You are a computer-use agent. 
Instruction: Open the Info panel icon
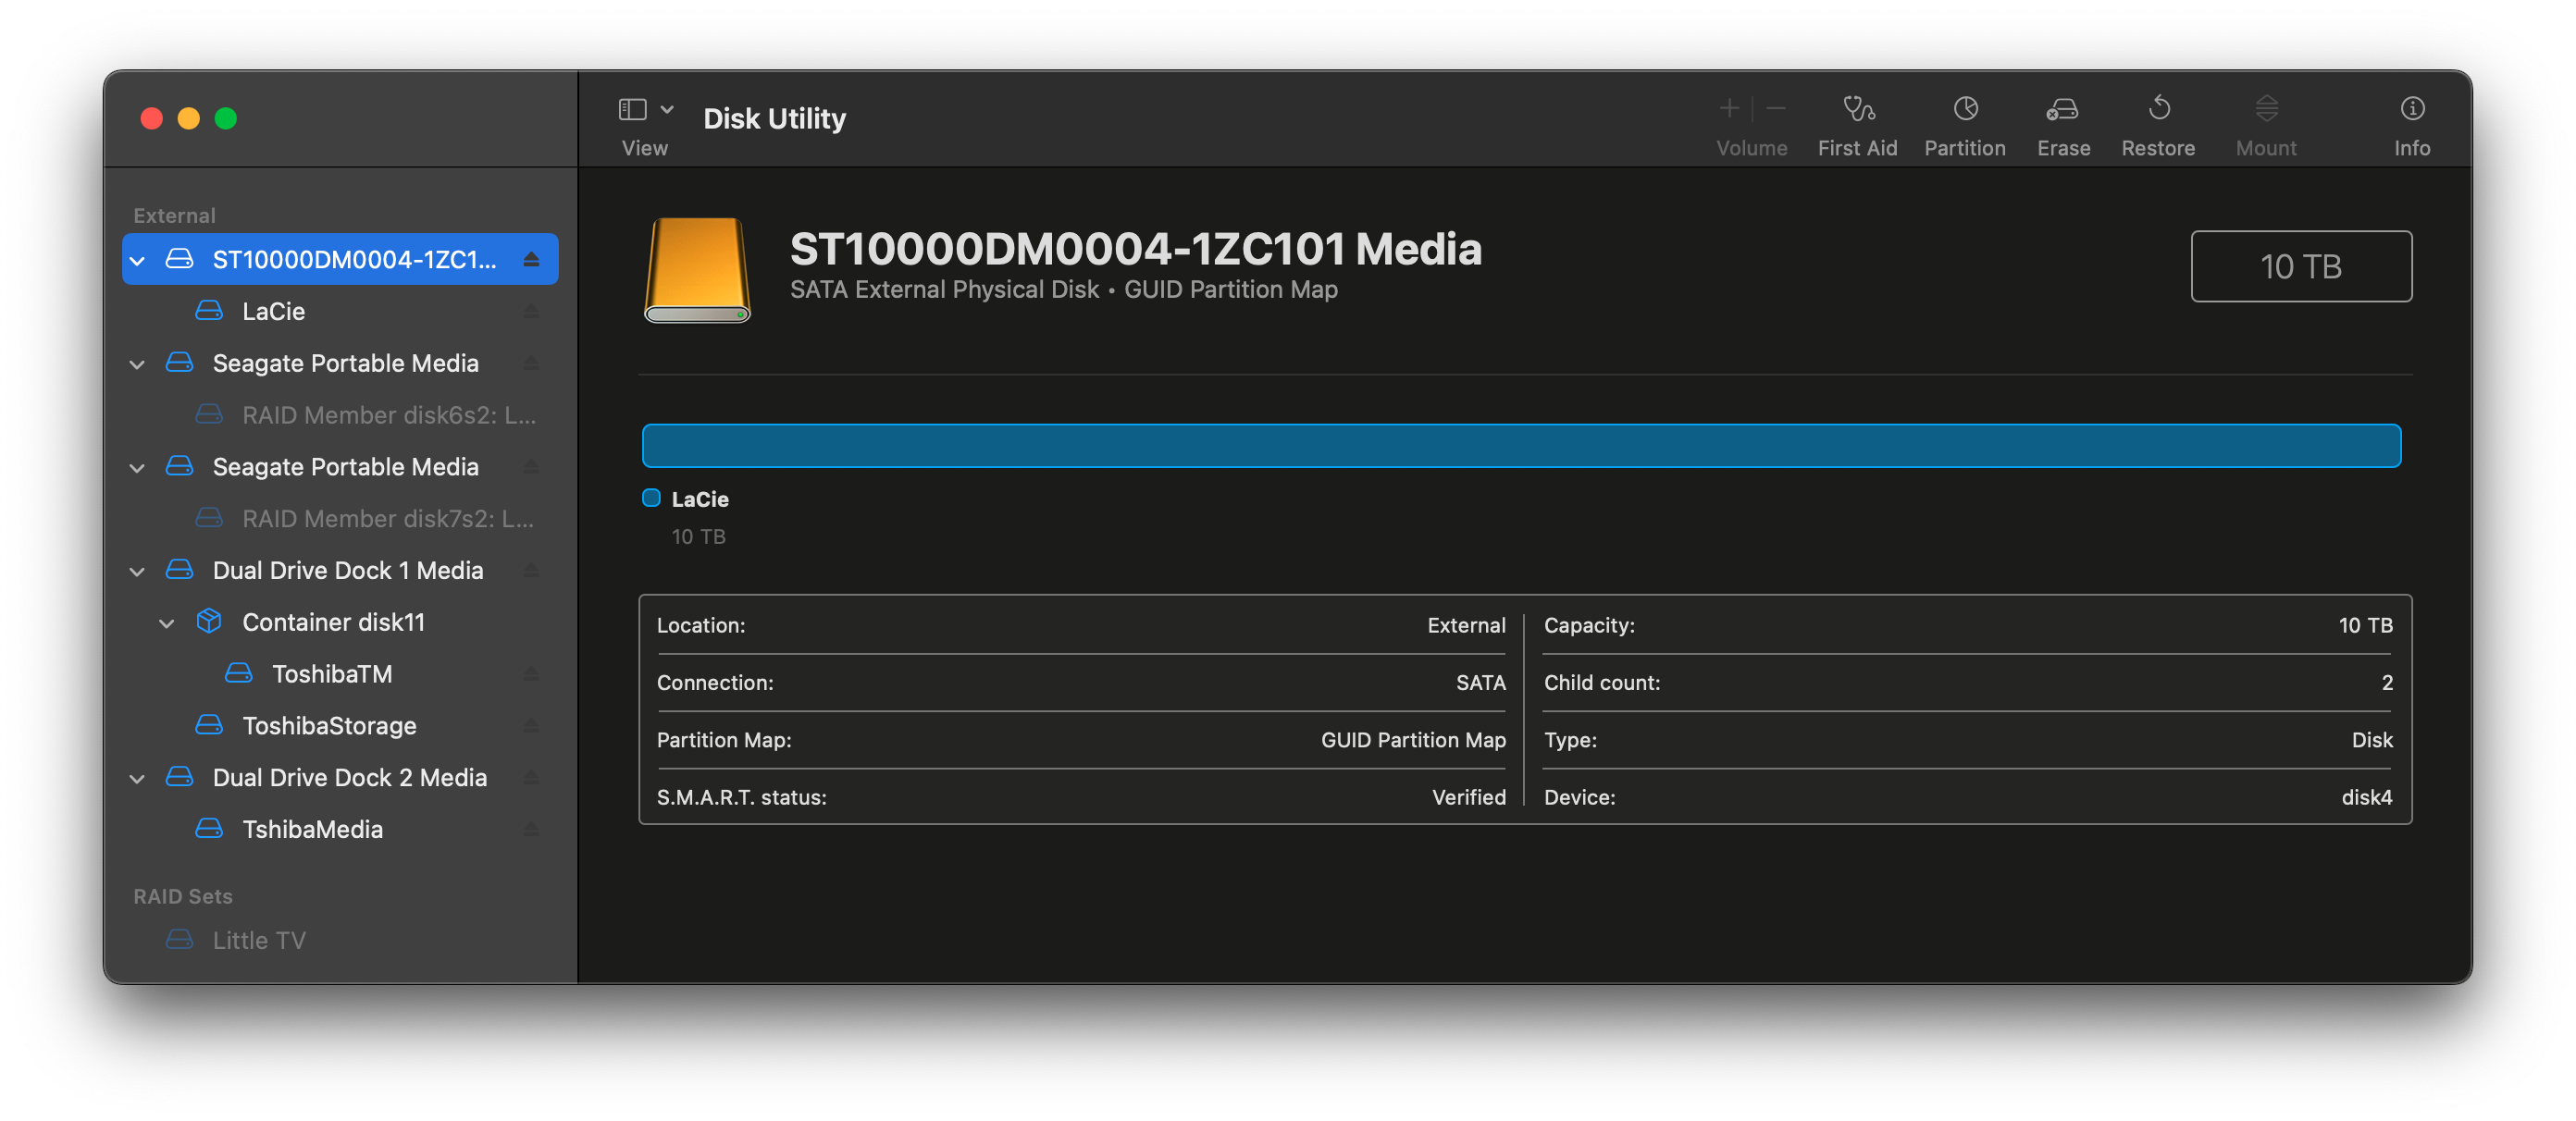2411,108
